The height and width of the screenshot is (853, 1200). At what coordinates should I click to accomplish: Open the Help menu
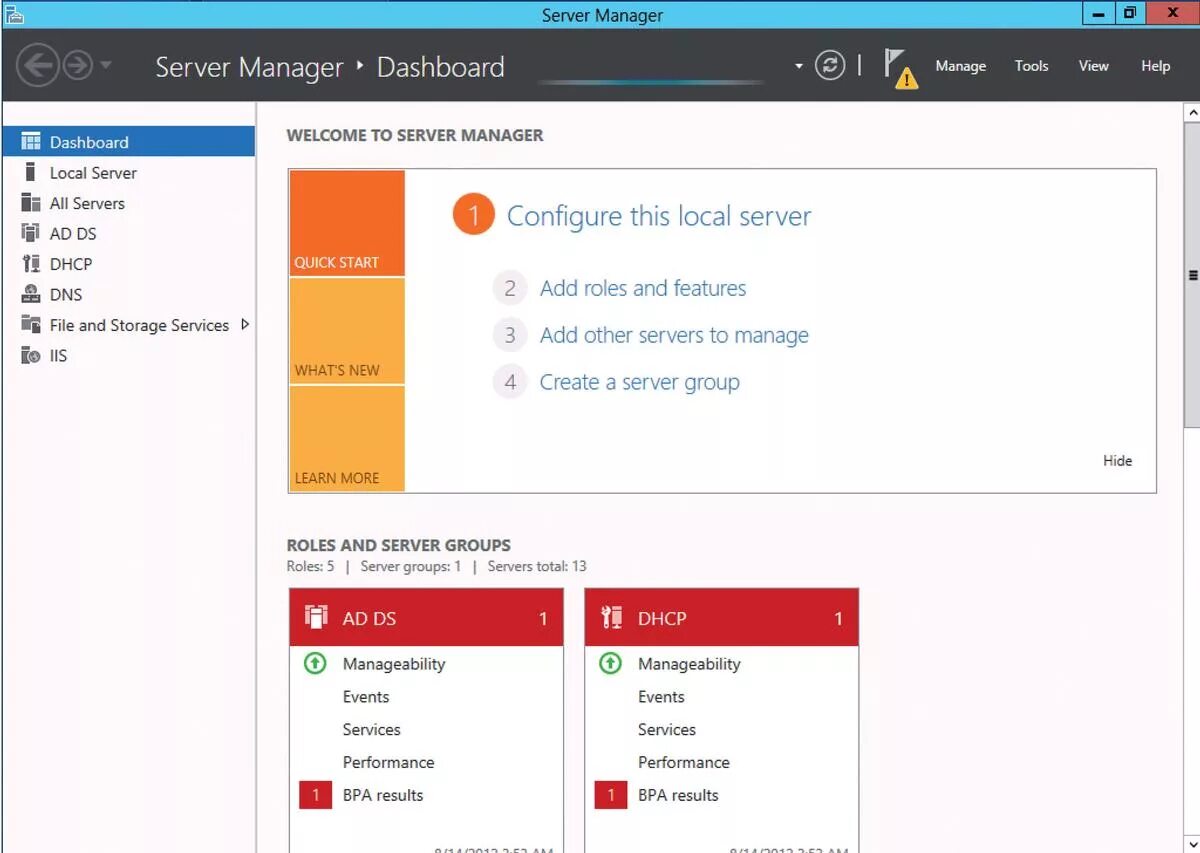click(1155, 66)
